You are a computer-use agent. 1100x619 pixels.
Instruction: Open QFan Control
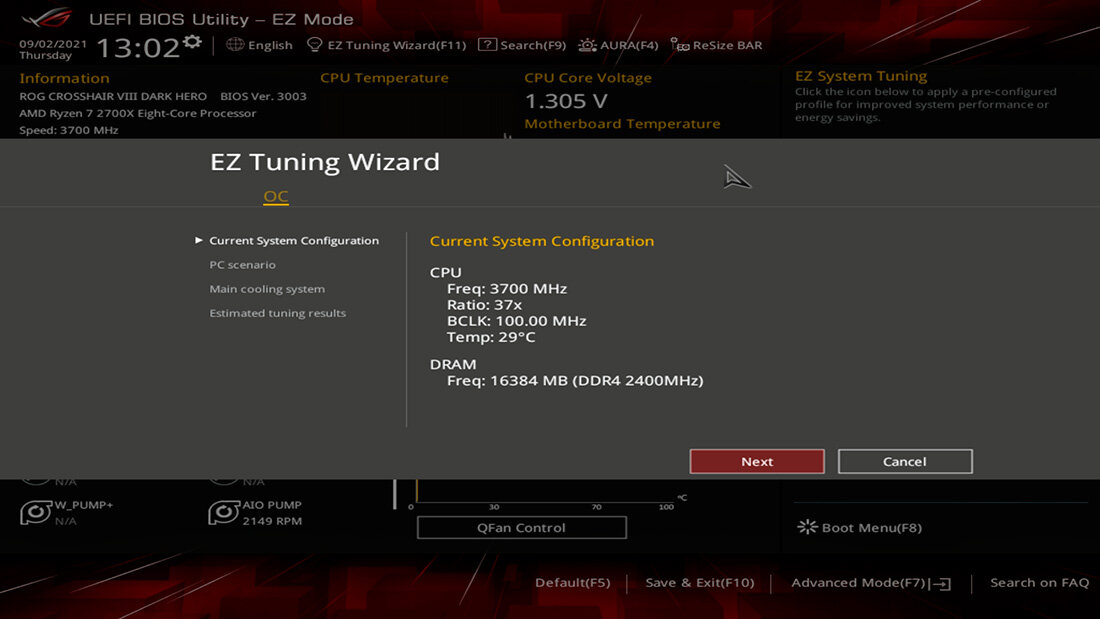521,528
